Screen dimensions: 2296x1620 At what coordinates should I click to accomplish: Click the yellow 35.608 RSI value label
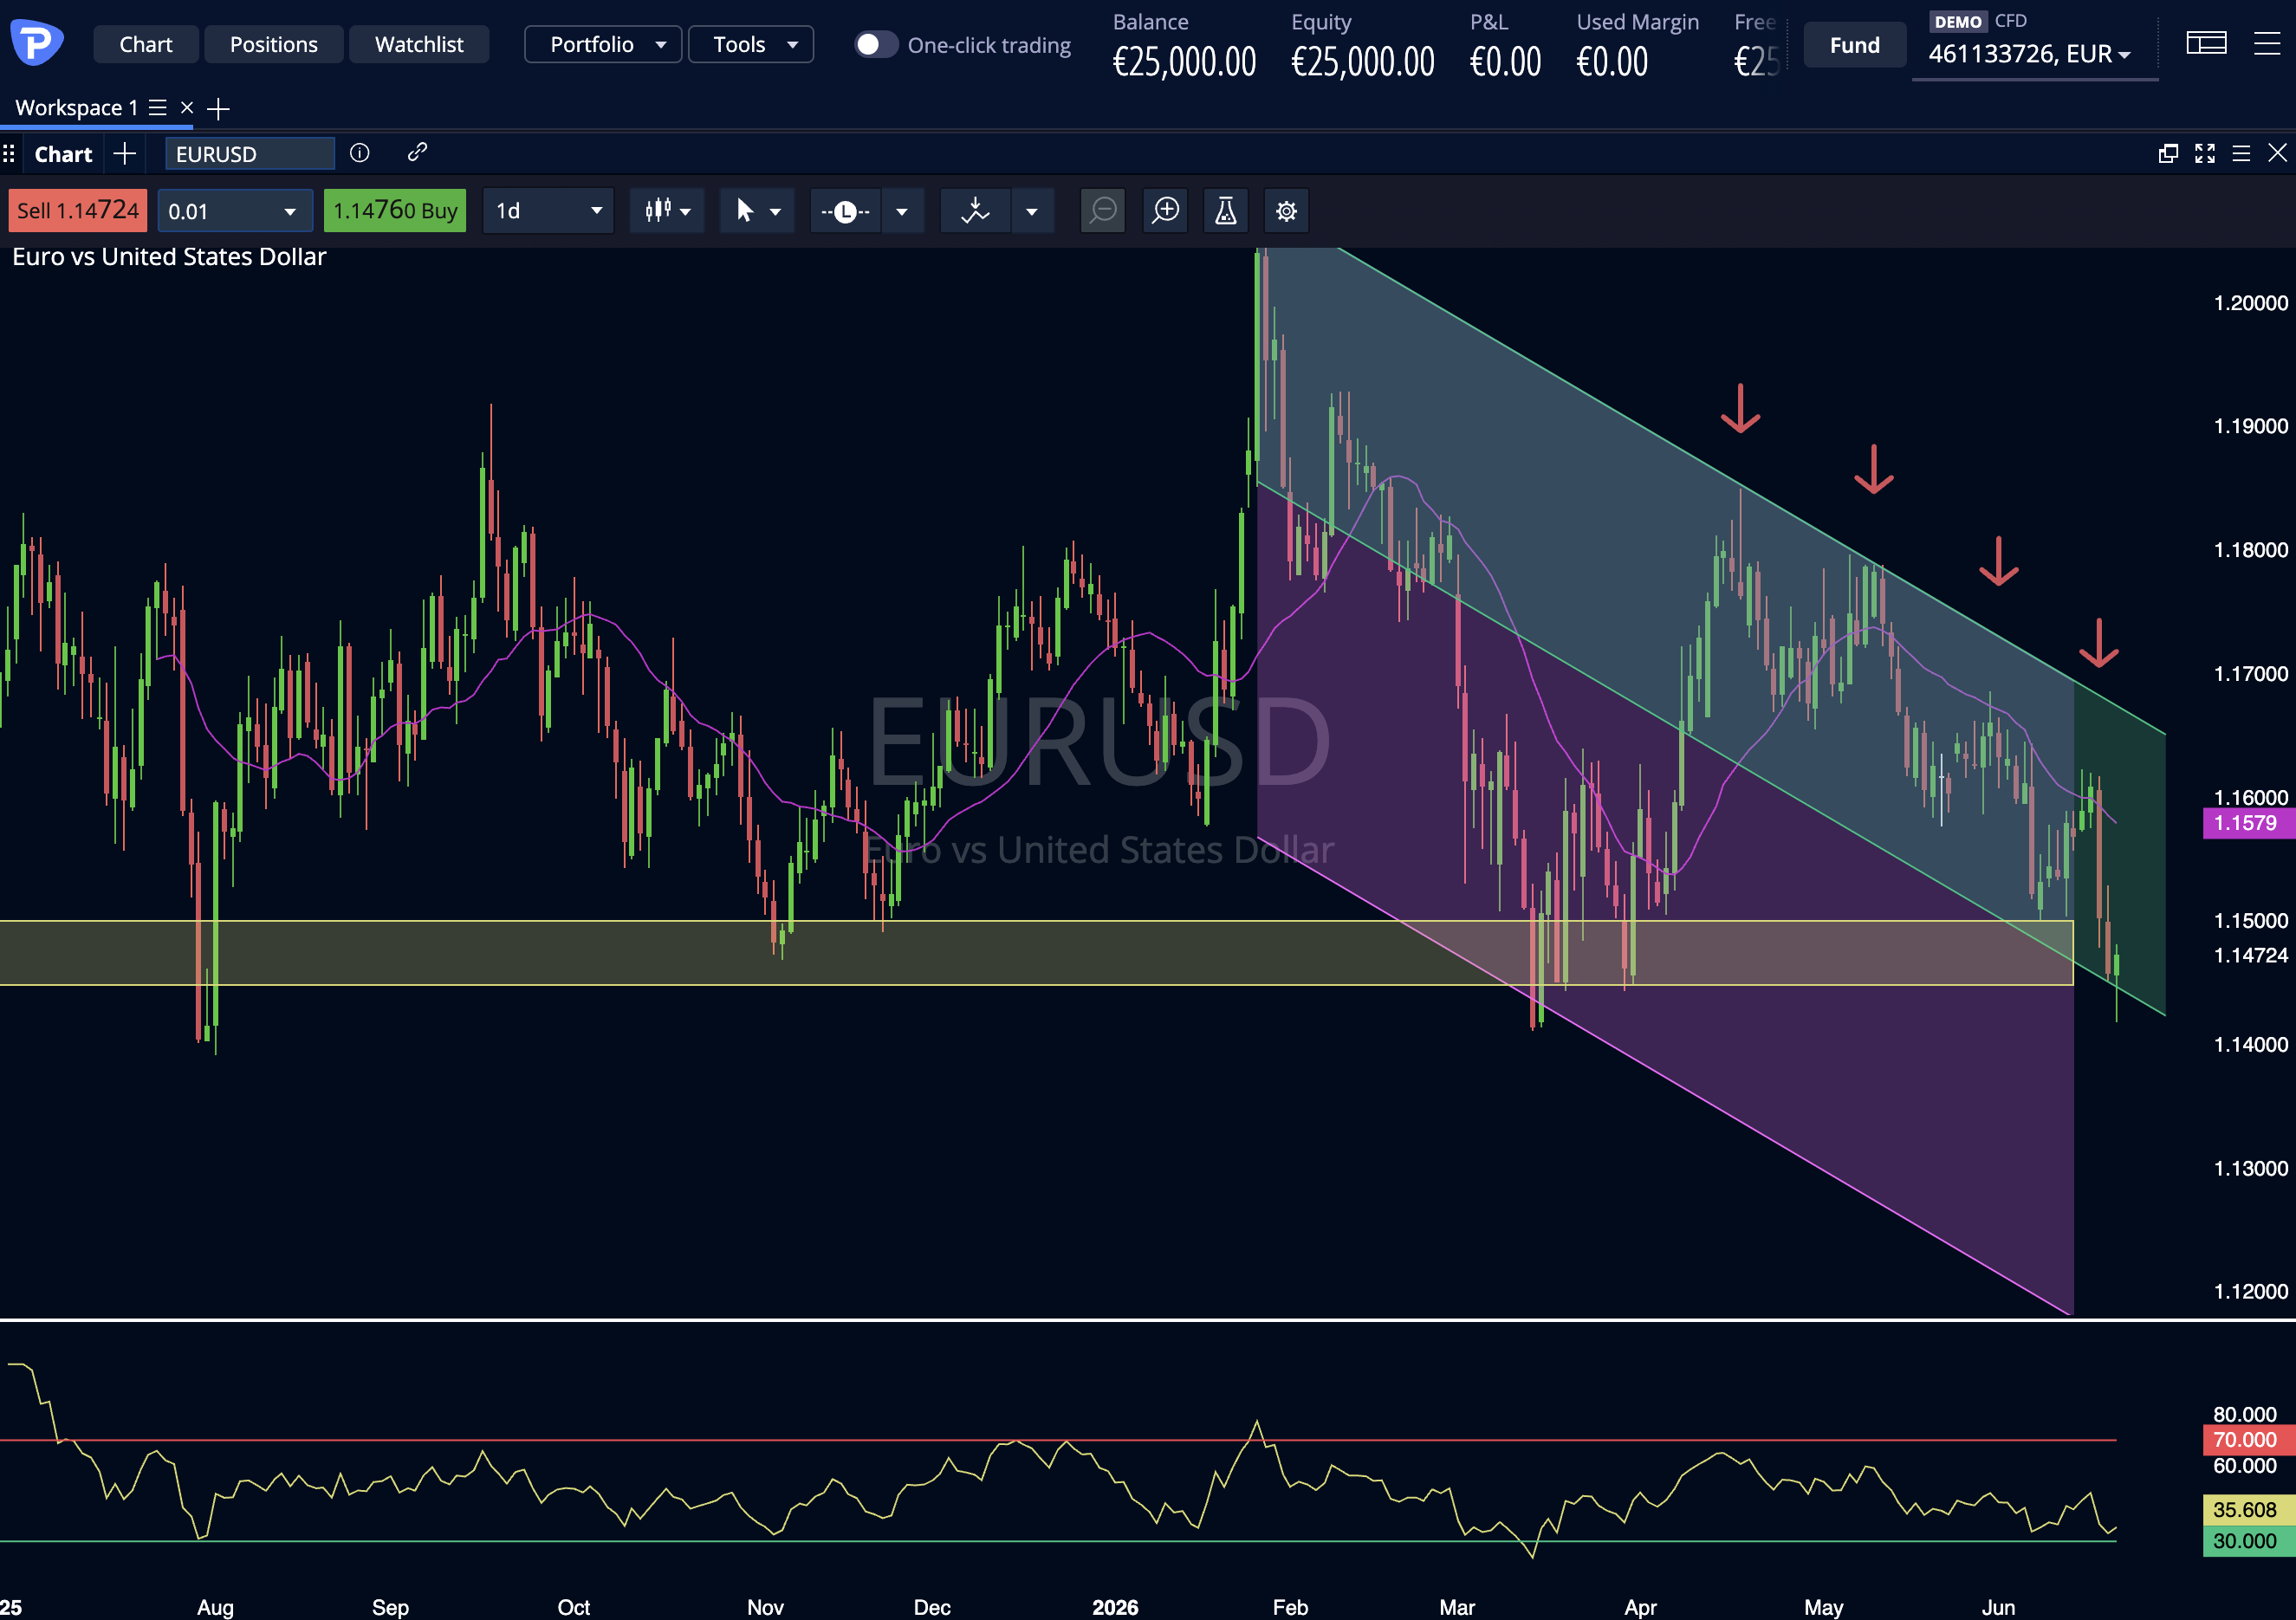(x=2249, y=1510)
